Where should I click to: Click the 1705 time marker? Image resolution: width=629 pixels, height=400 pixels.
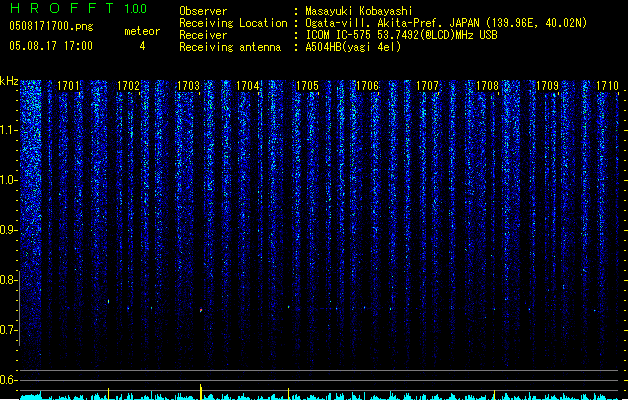[308, 86]
